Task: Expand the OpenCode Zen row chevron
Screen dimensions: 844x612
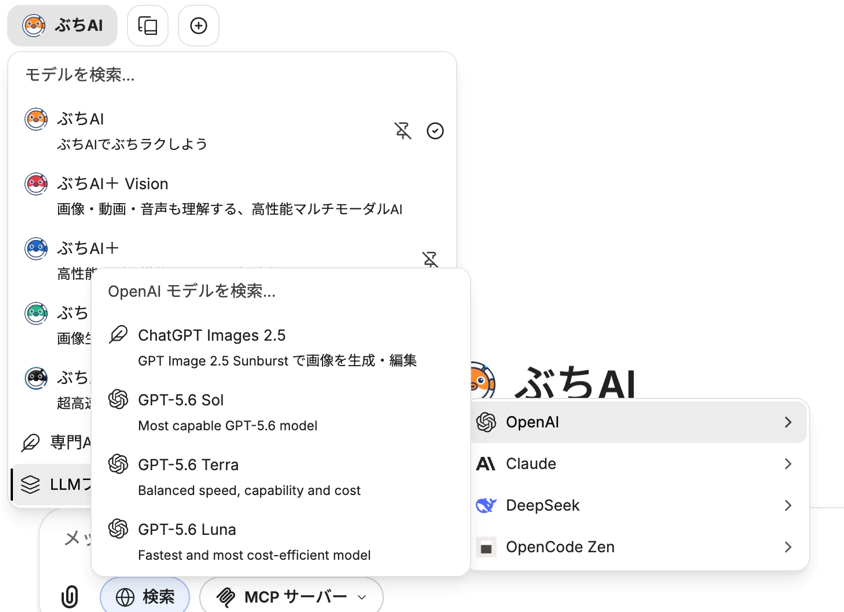Action: (788, 547)
